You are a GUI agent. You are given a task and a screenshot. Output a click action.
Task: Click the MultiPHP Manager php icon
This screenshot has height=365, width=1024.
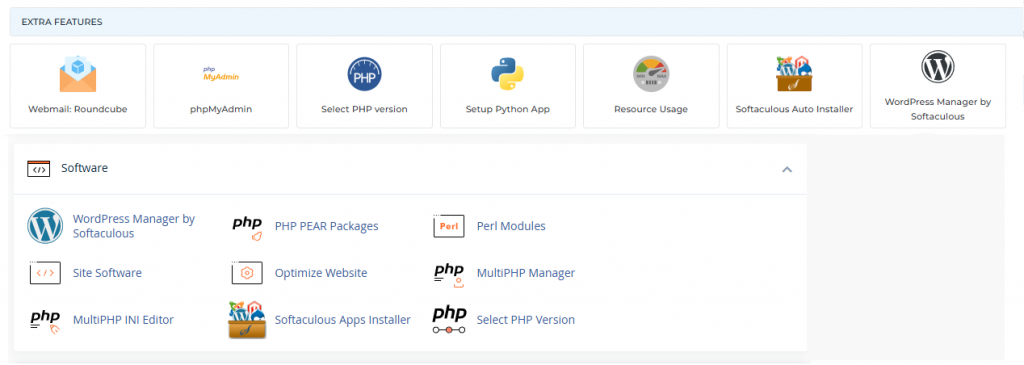pos(449,274)
